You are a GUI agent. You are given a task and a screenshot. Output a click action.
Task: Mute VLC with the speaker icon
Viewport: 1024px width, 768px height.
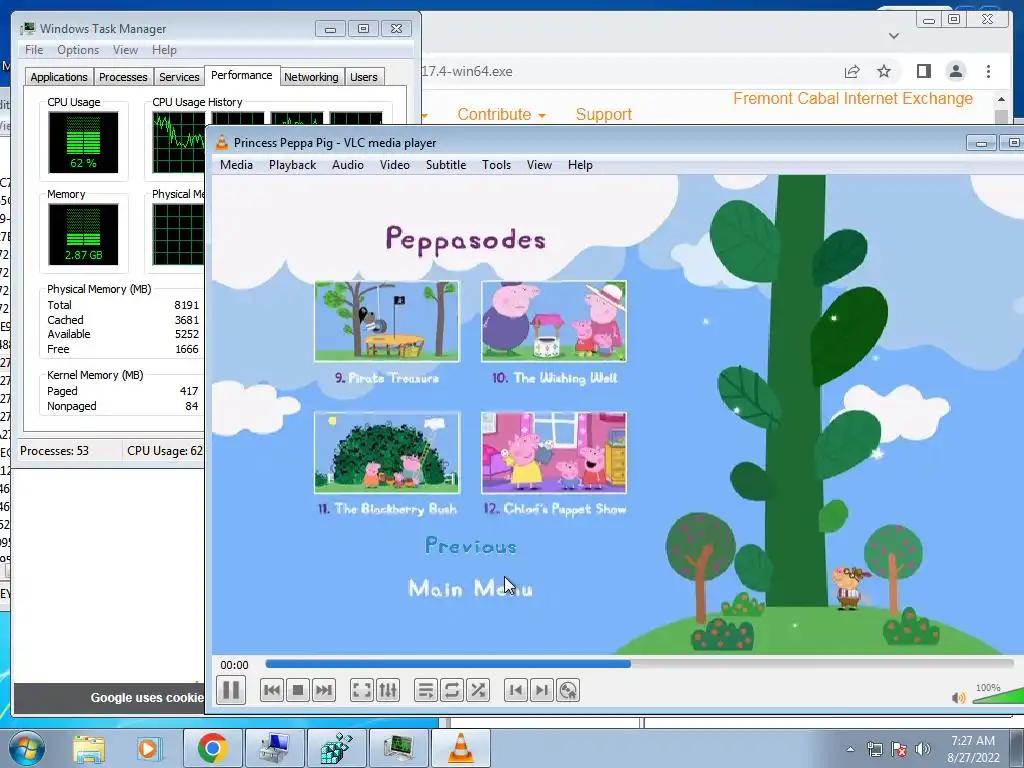click(959, 697)
